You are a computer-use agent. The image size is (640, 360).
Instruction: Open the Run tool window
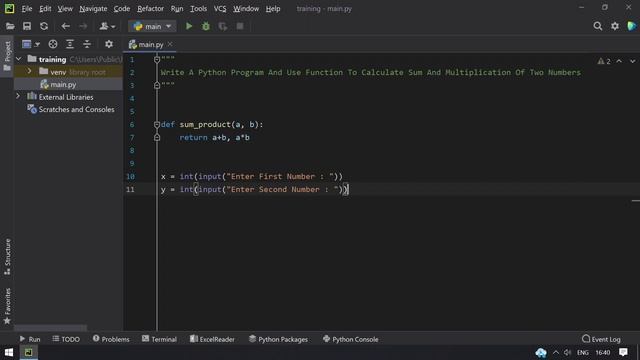pyautogui.click(x=30, y=339)
